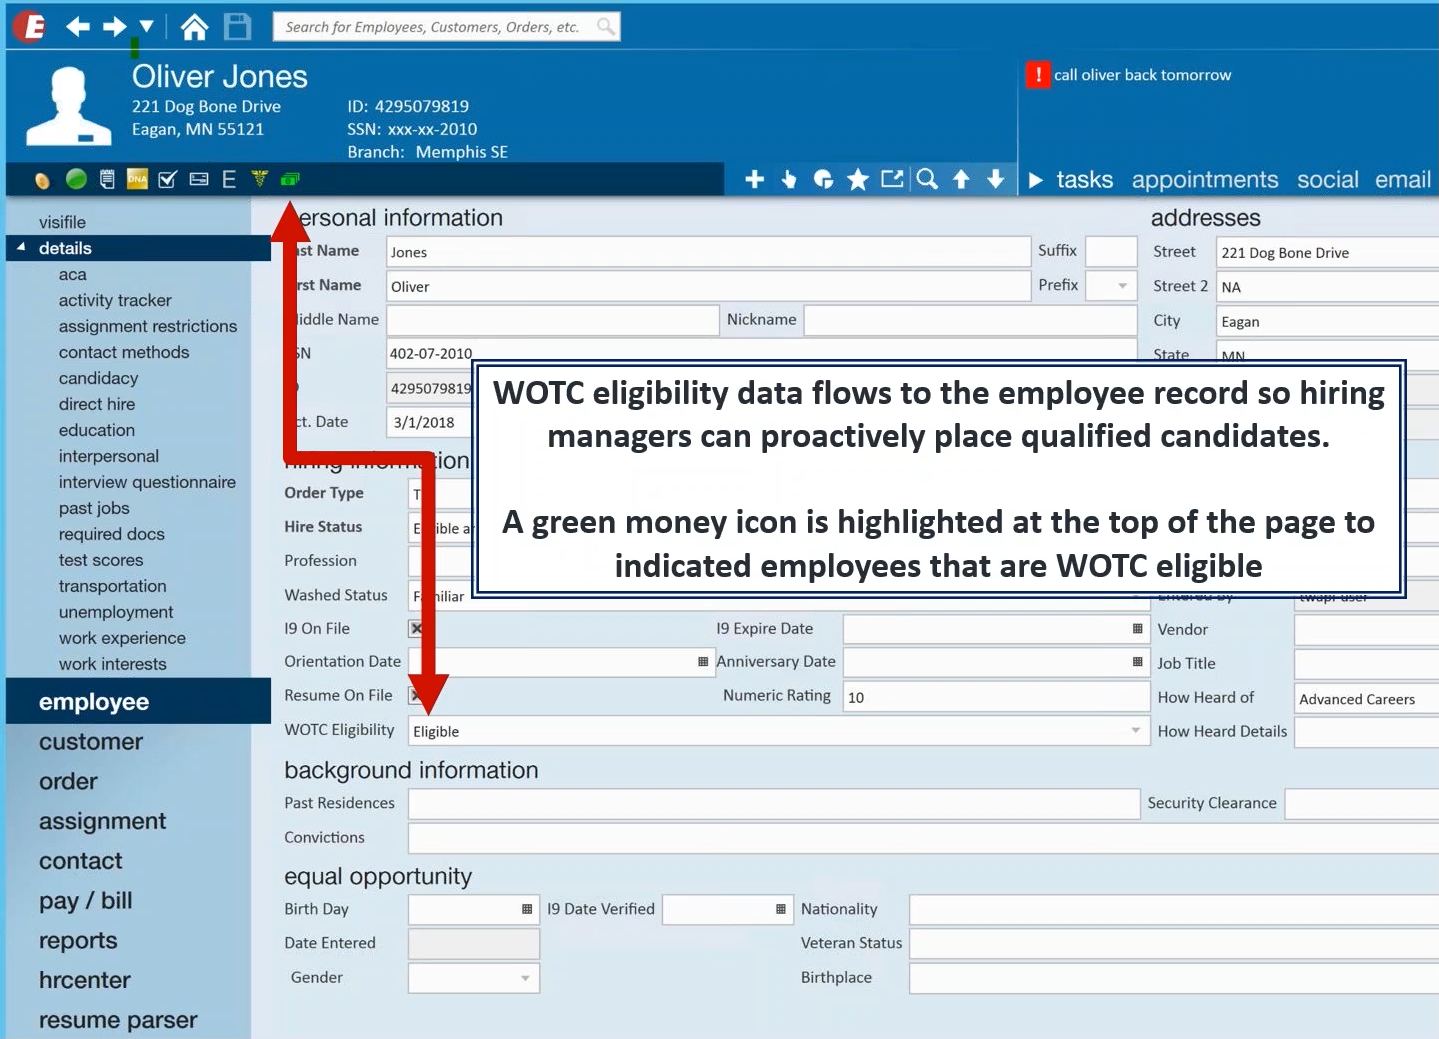Go back with the left arrow

[x=78, y=27]
